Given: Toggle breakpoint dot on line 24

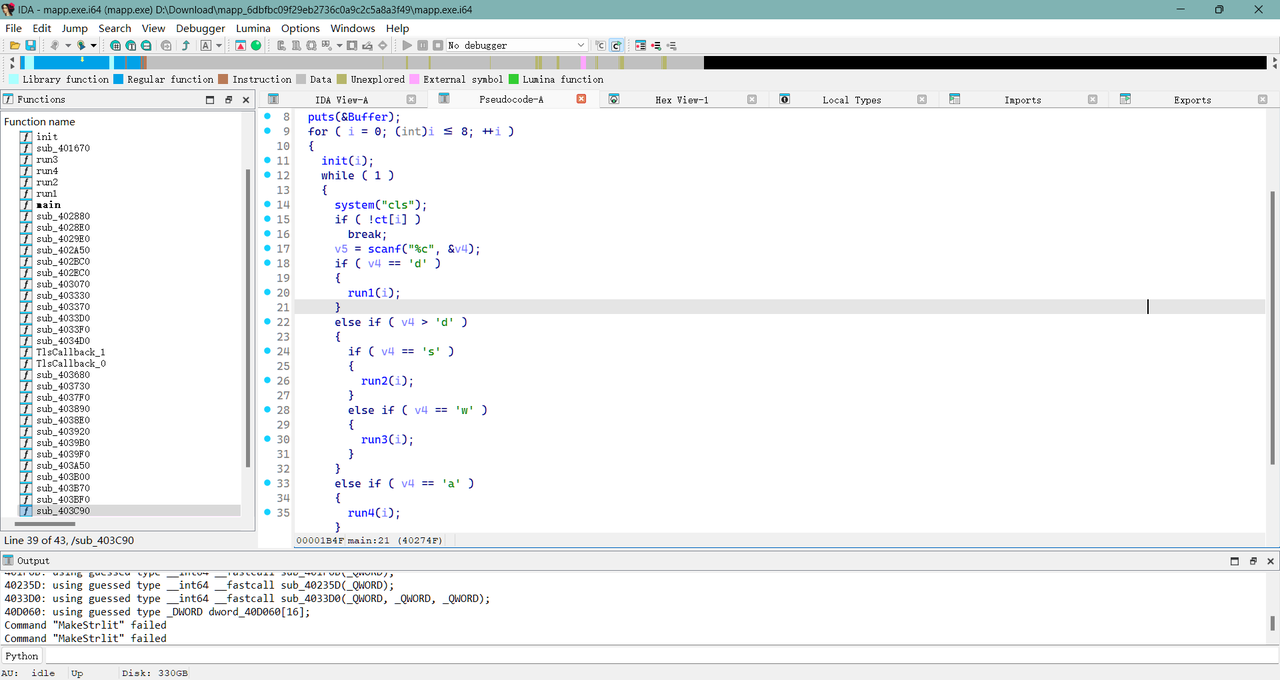Looking at the screenshot, I should tap(268, 351).
